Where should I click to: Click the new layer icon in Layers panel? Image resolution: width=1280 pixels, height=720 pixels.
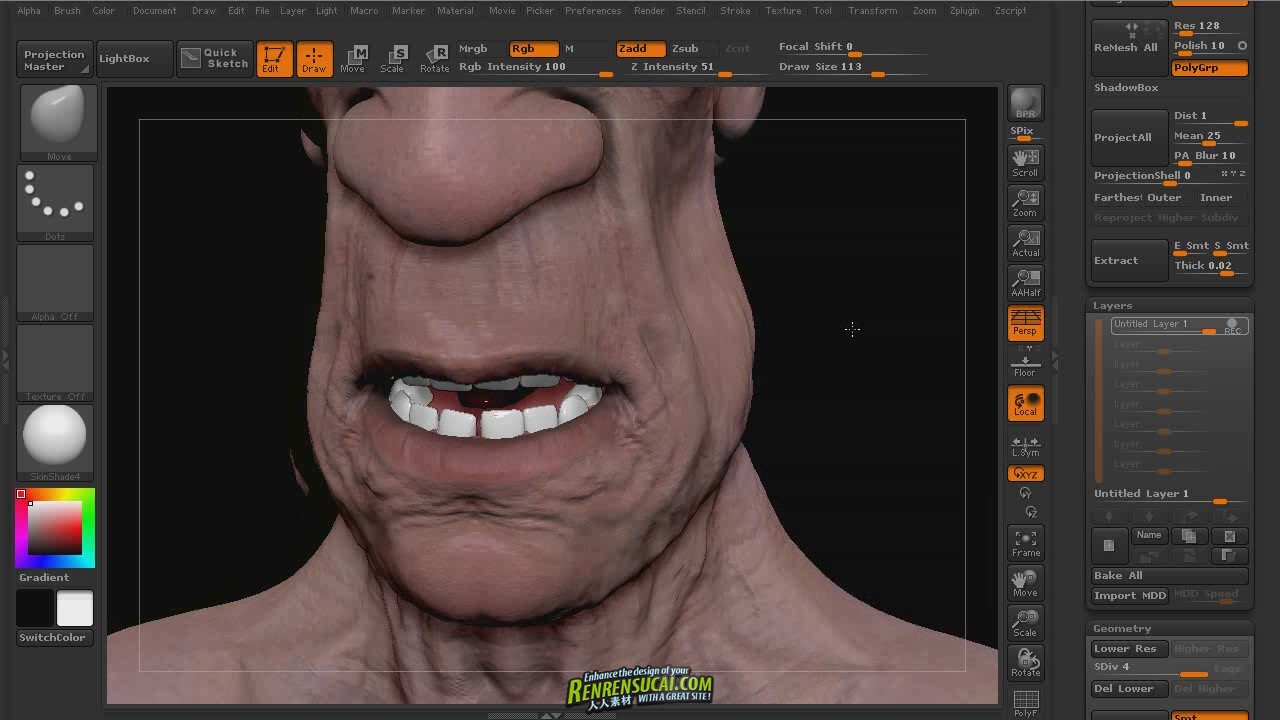(1109, 545)
